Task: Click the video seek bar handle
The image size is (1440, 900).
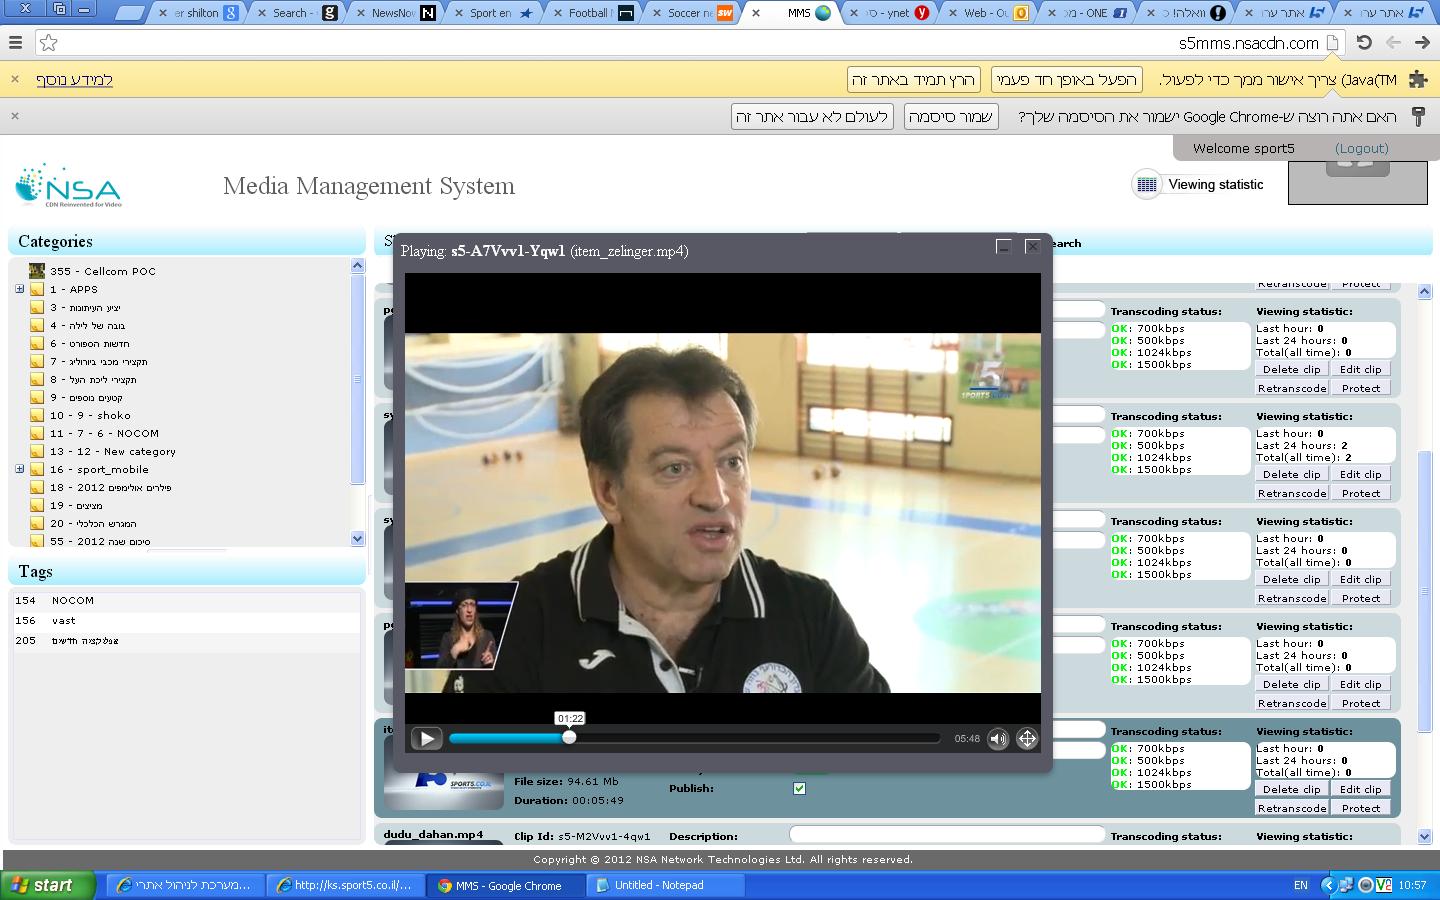Action: pyautogui.click(x=569, y=737)
